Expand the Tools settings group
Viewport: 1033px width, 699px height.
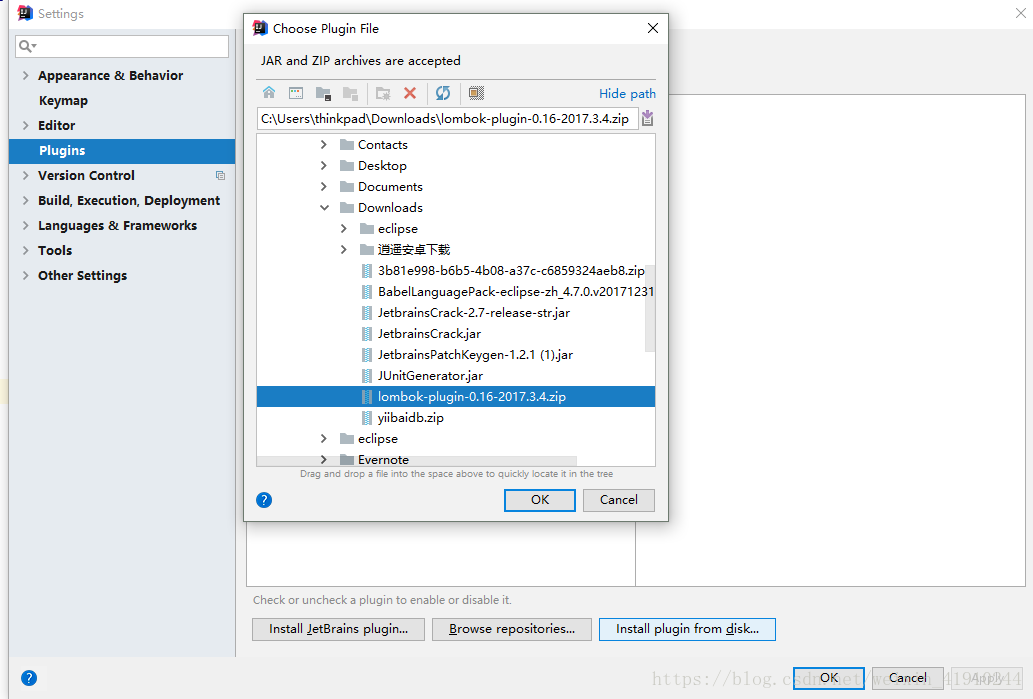(x=26, y=250)
